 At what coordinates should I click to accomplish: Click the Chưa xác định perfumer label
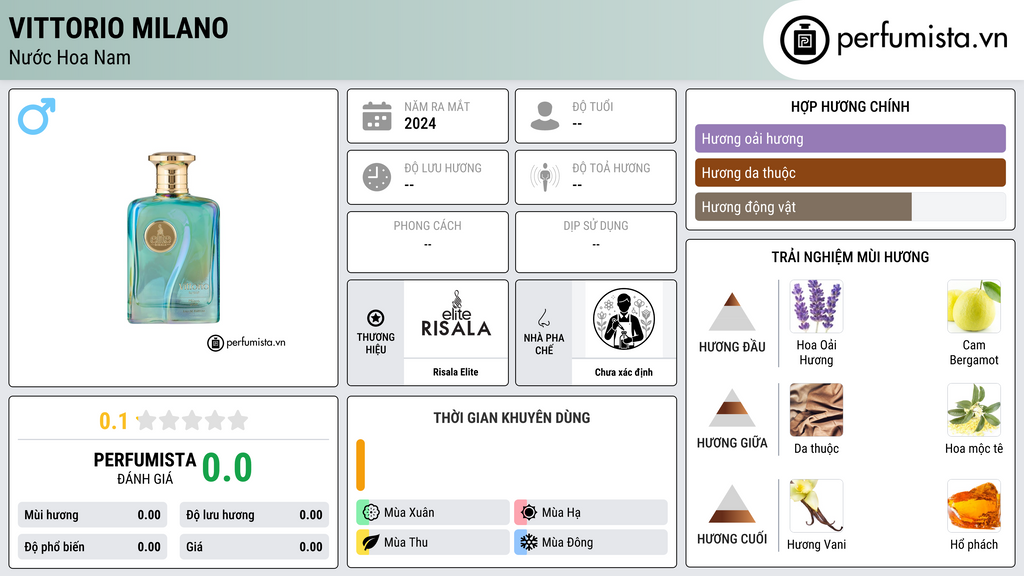point(624,372)
